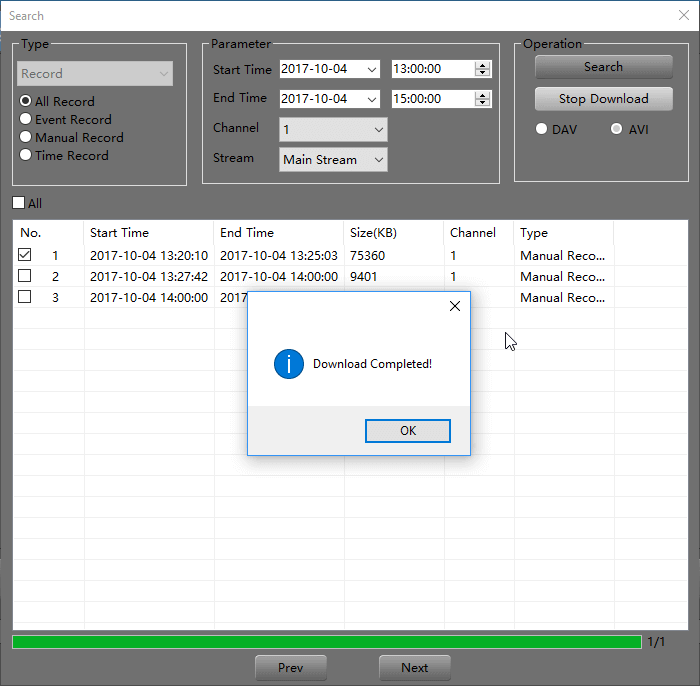Click the blue information icon
This screenshot has width=700, height=686.
(288, 364)
